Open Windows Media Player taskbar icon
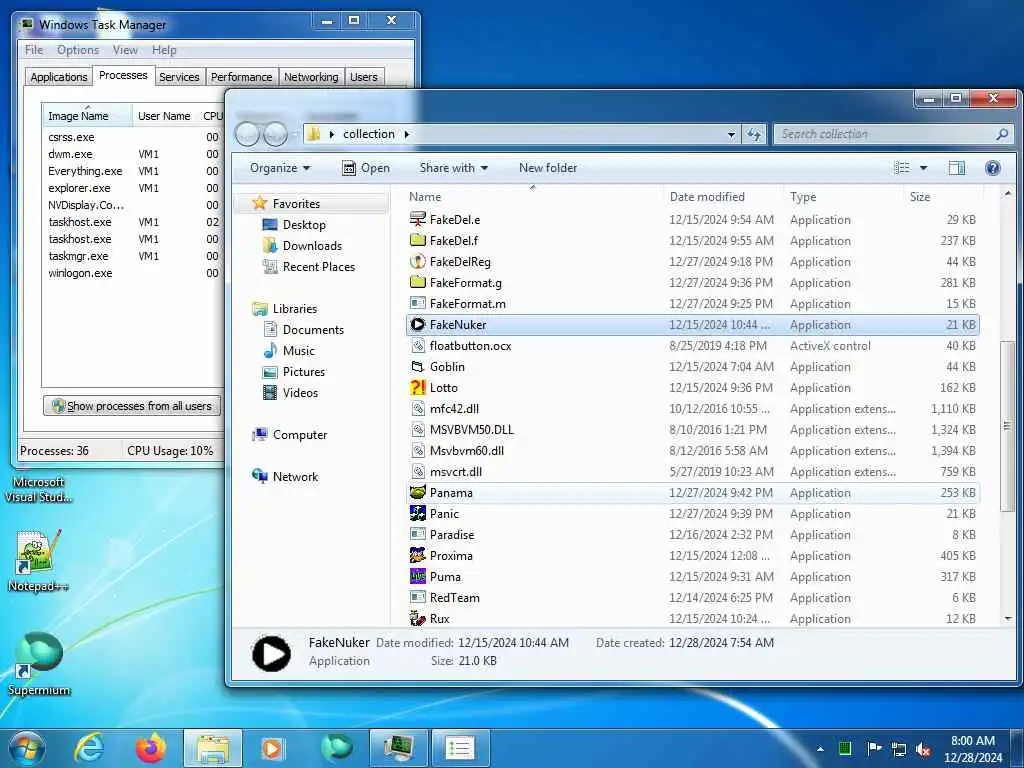The height and width of the screenshot is (768, 1024). coord(273,748)
